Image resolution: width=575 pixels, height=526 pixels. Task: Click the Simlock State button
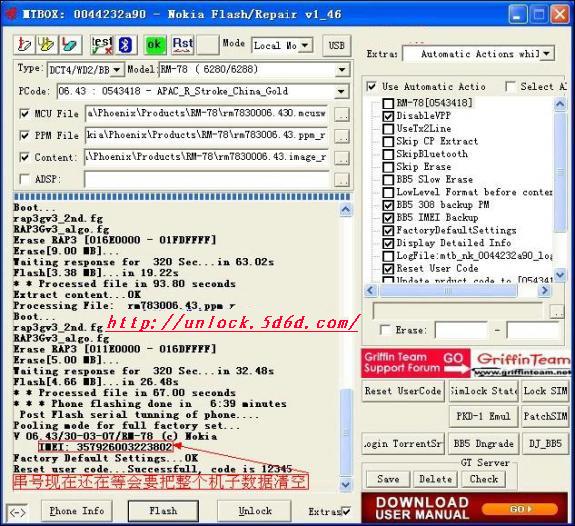click(483, 391)
